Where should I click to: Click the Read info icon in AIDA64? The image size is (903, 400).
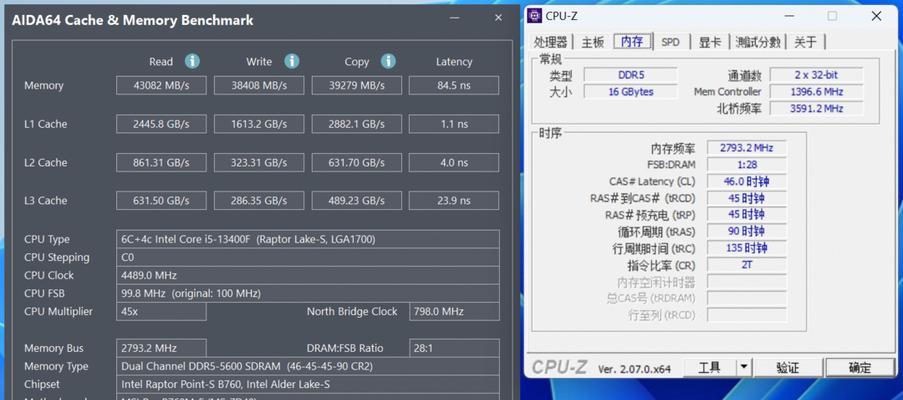pyautogui.click(x=192, y=61)
